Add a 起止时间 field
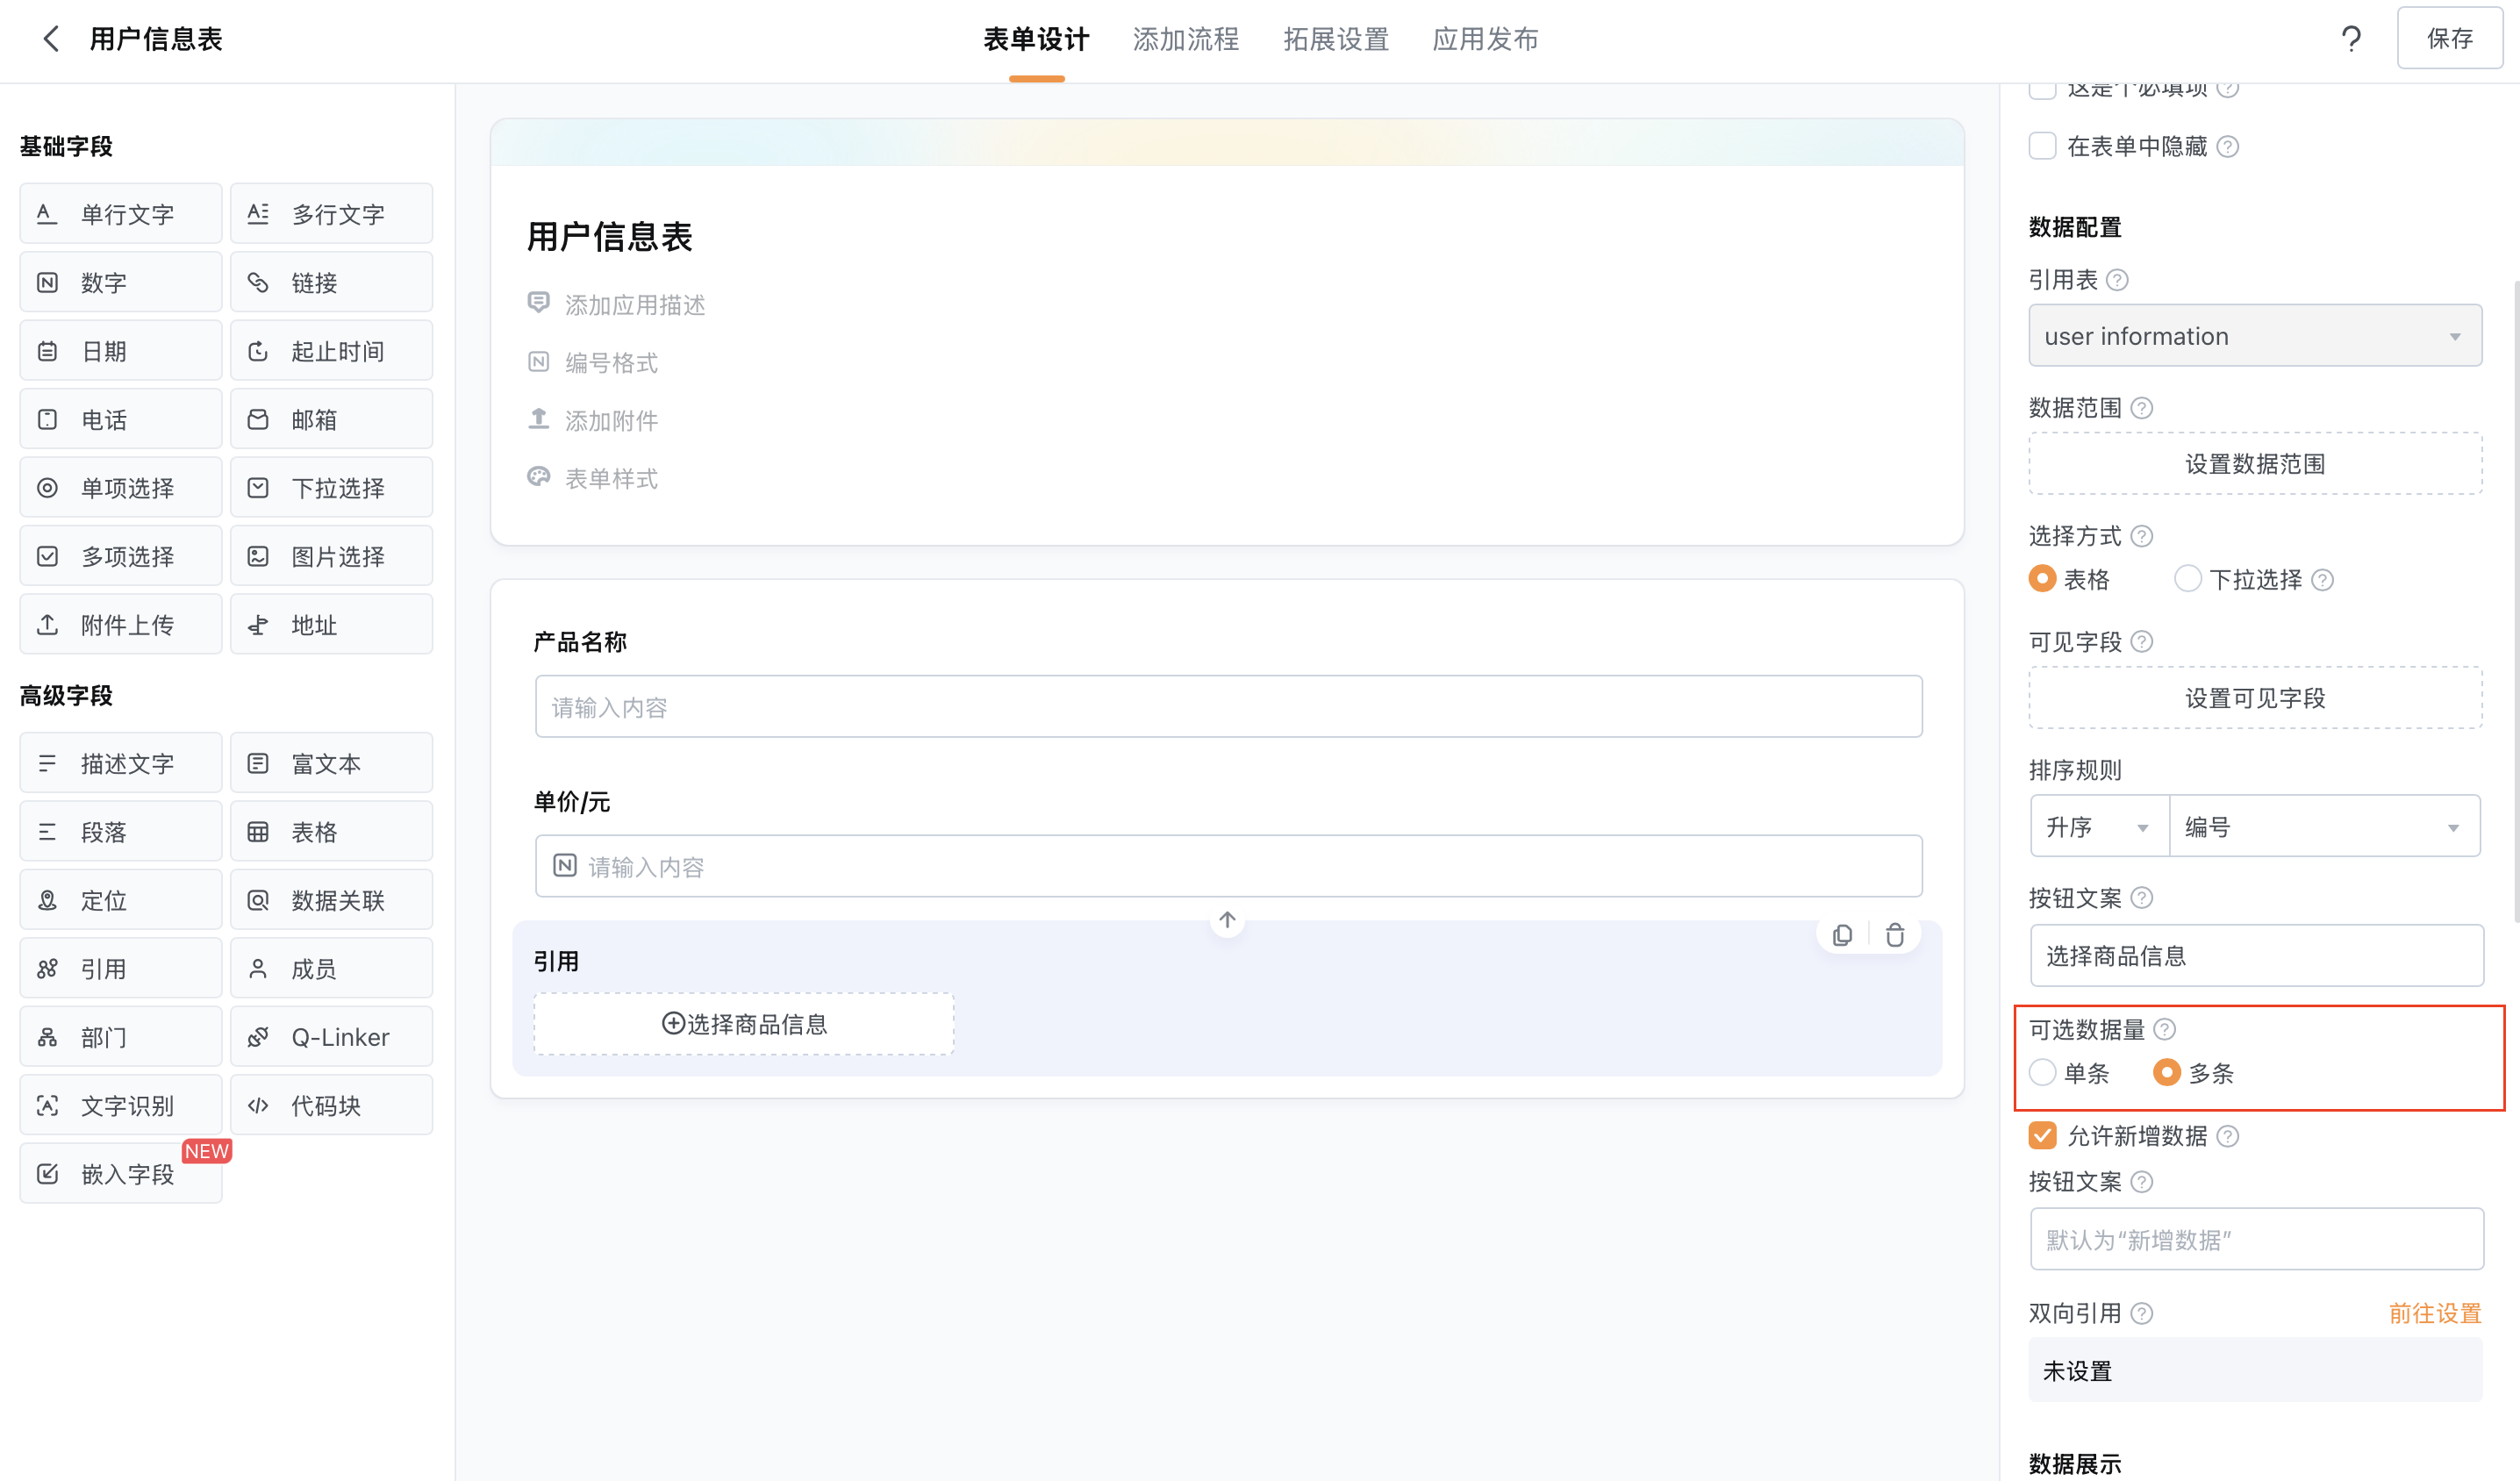This screenshot has height=1481, width=2520. pyautogui.click(x=331, y=351)
